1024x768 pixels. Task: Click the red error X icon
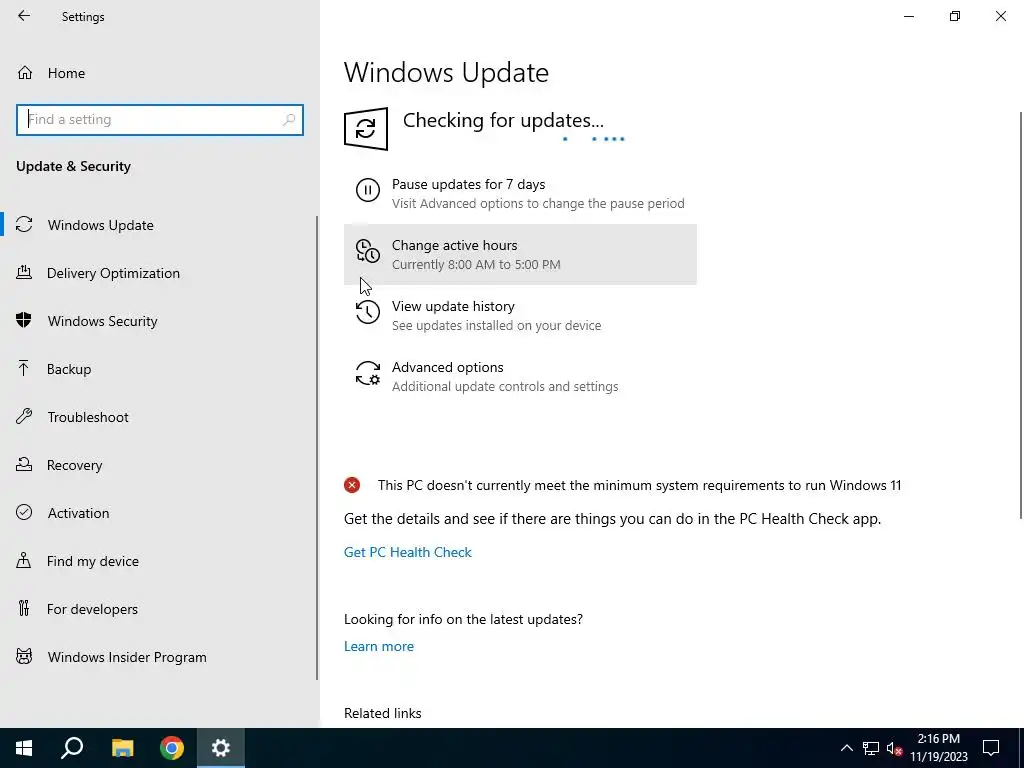(x=352, y=485)
